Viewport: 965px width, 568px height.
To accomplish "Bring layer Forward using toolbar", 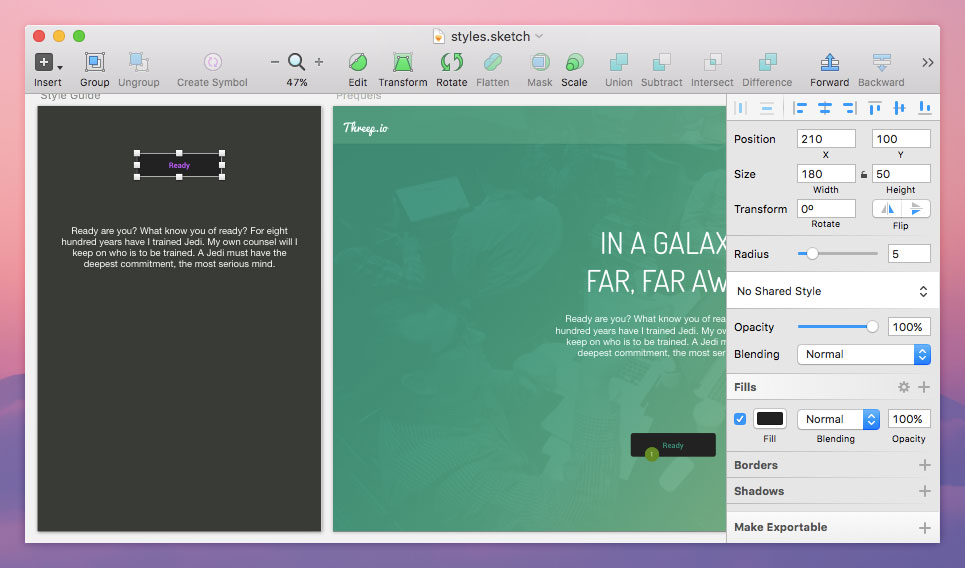I will pos(829,62).
